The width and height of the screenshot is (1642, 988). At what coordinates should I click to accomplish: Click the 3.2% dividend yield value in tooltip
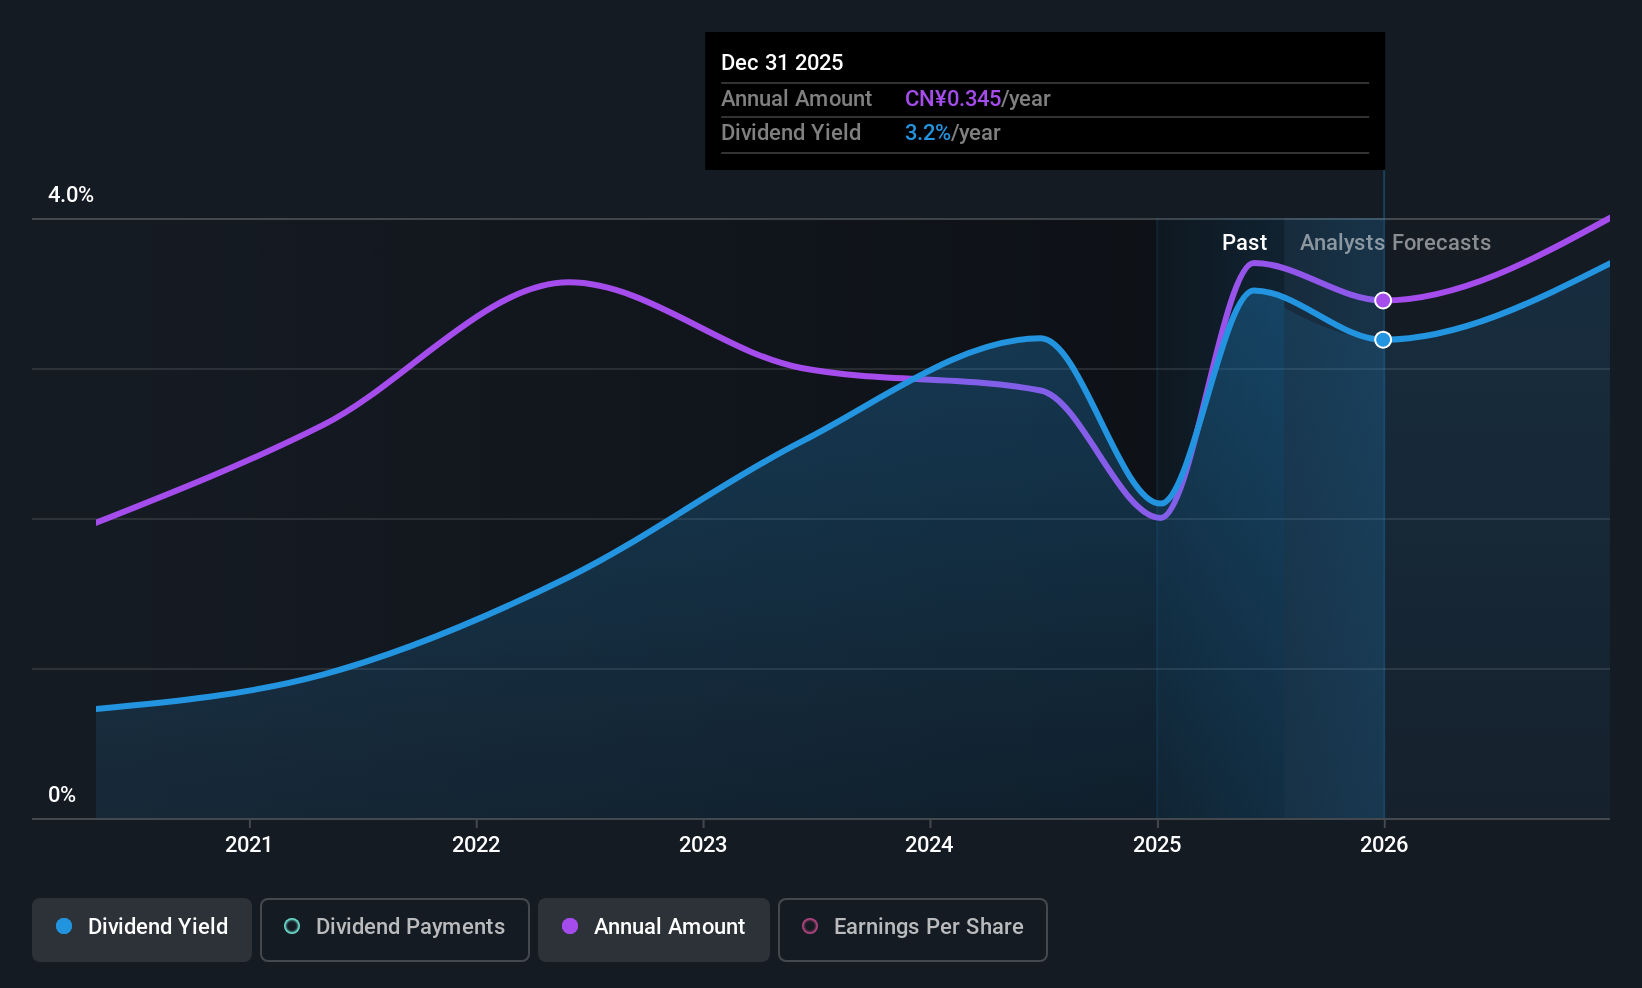[x=928, y=133]
